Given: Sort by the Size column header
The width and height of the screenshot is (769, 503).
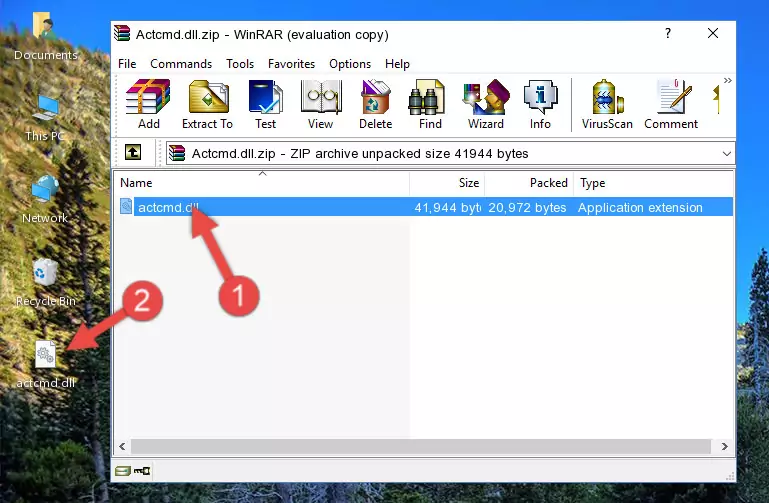Looking at the screenshot, I should coord(447,183).
